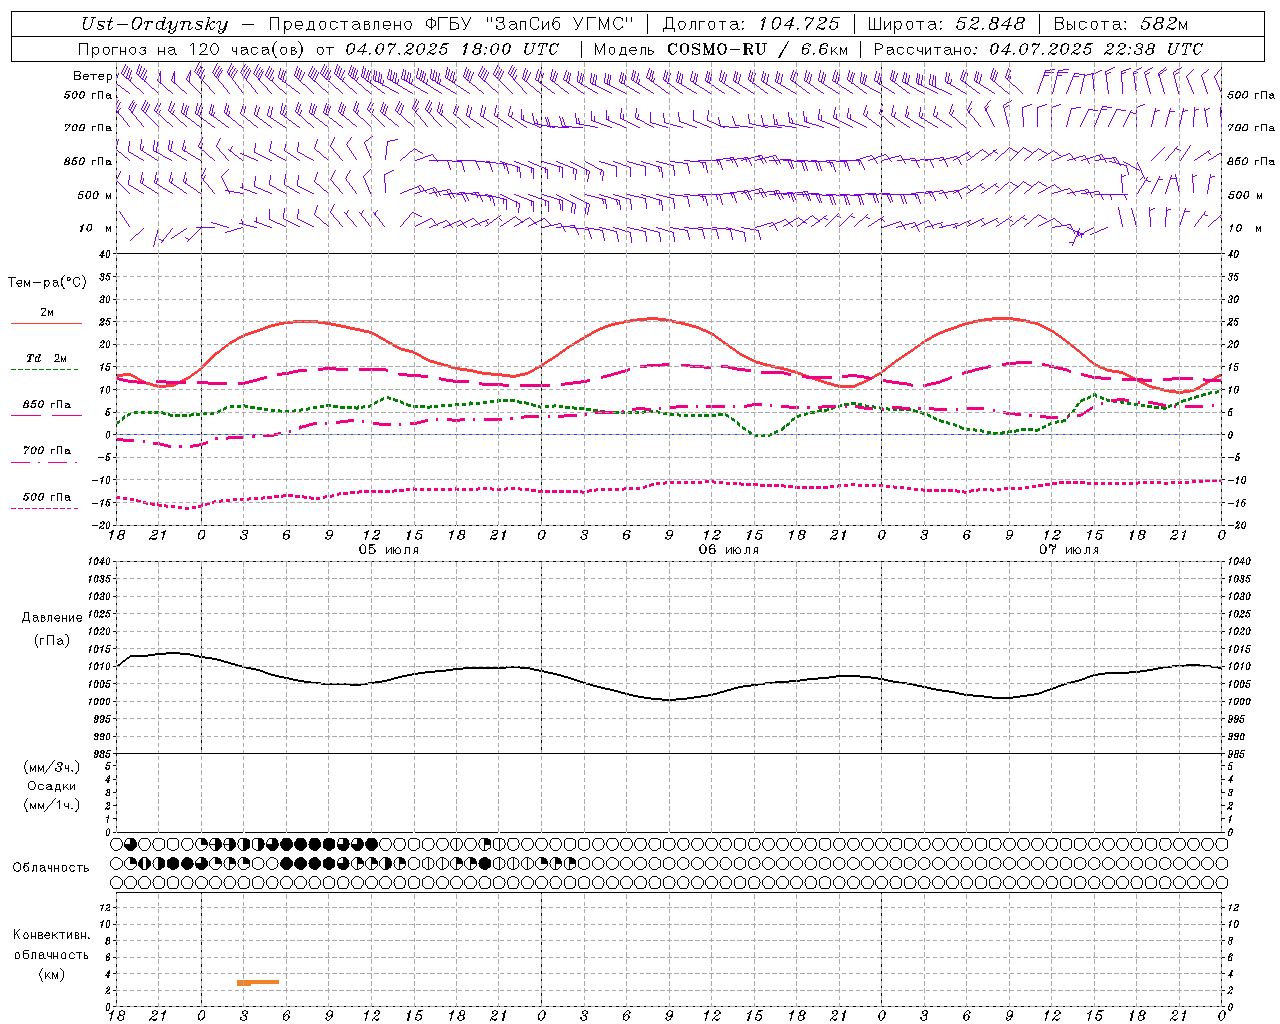Click the model label "Модель COSMO-RU / 6.6км"
This screenshot has width=1280, height=1024.
tap(720, 49)
